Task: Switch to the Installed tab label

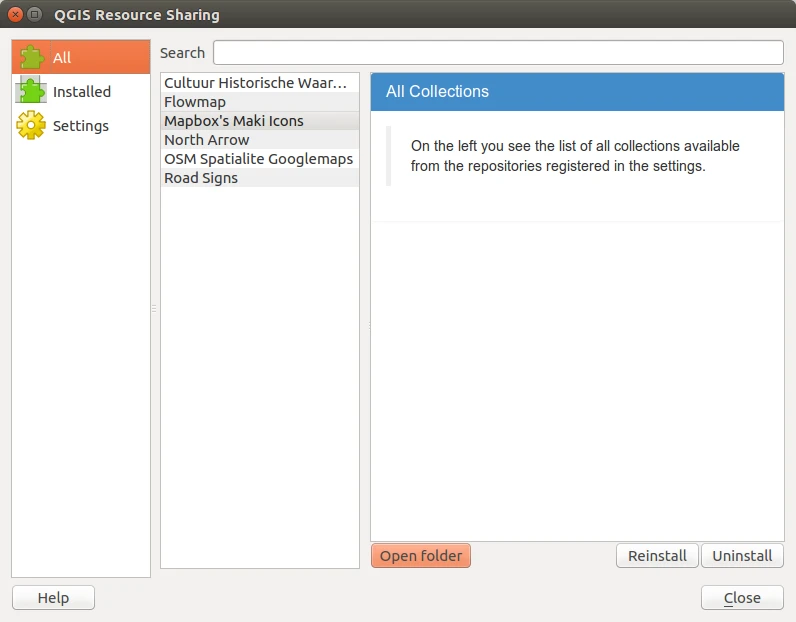Action: [82, 91]
